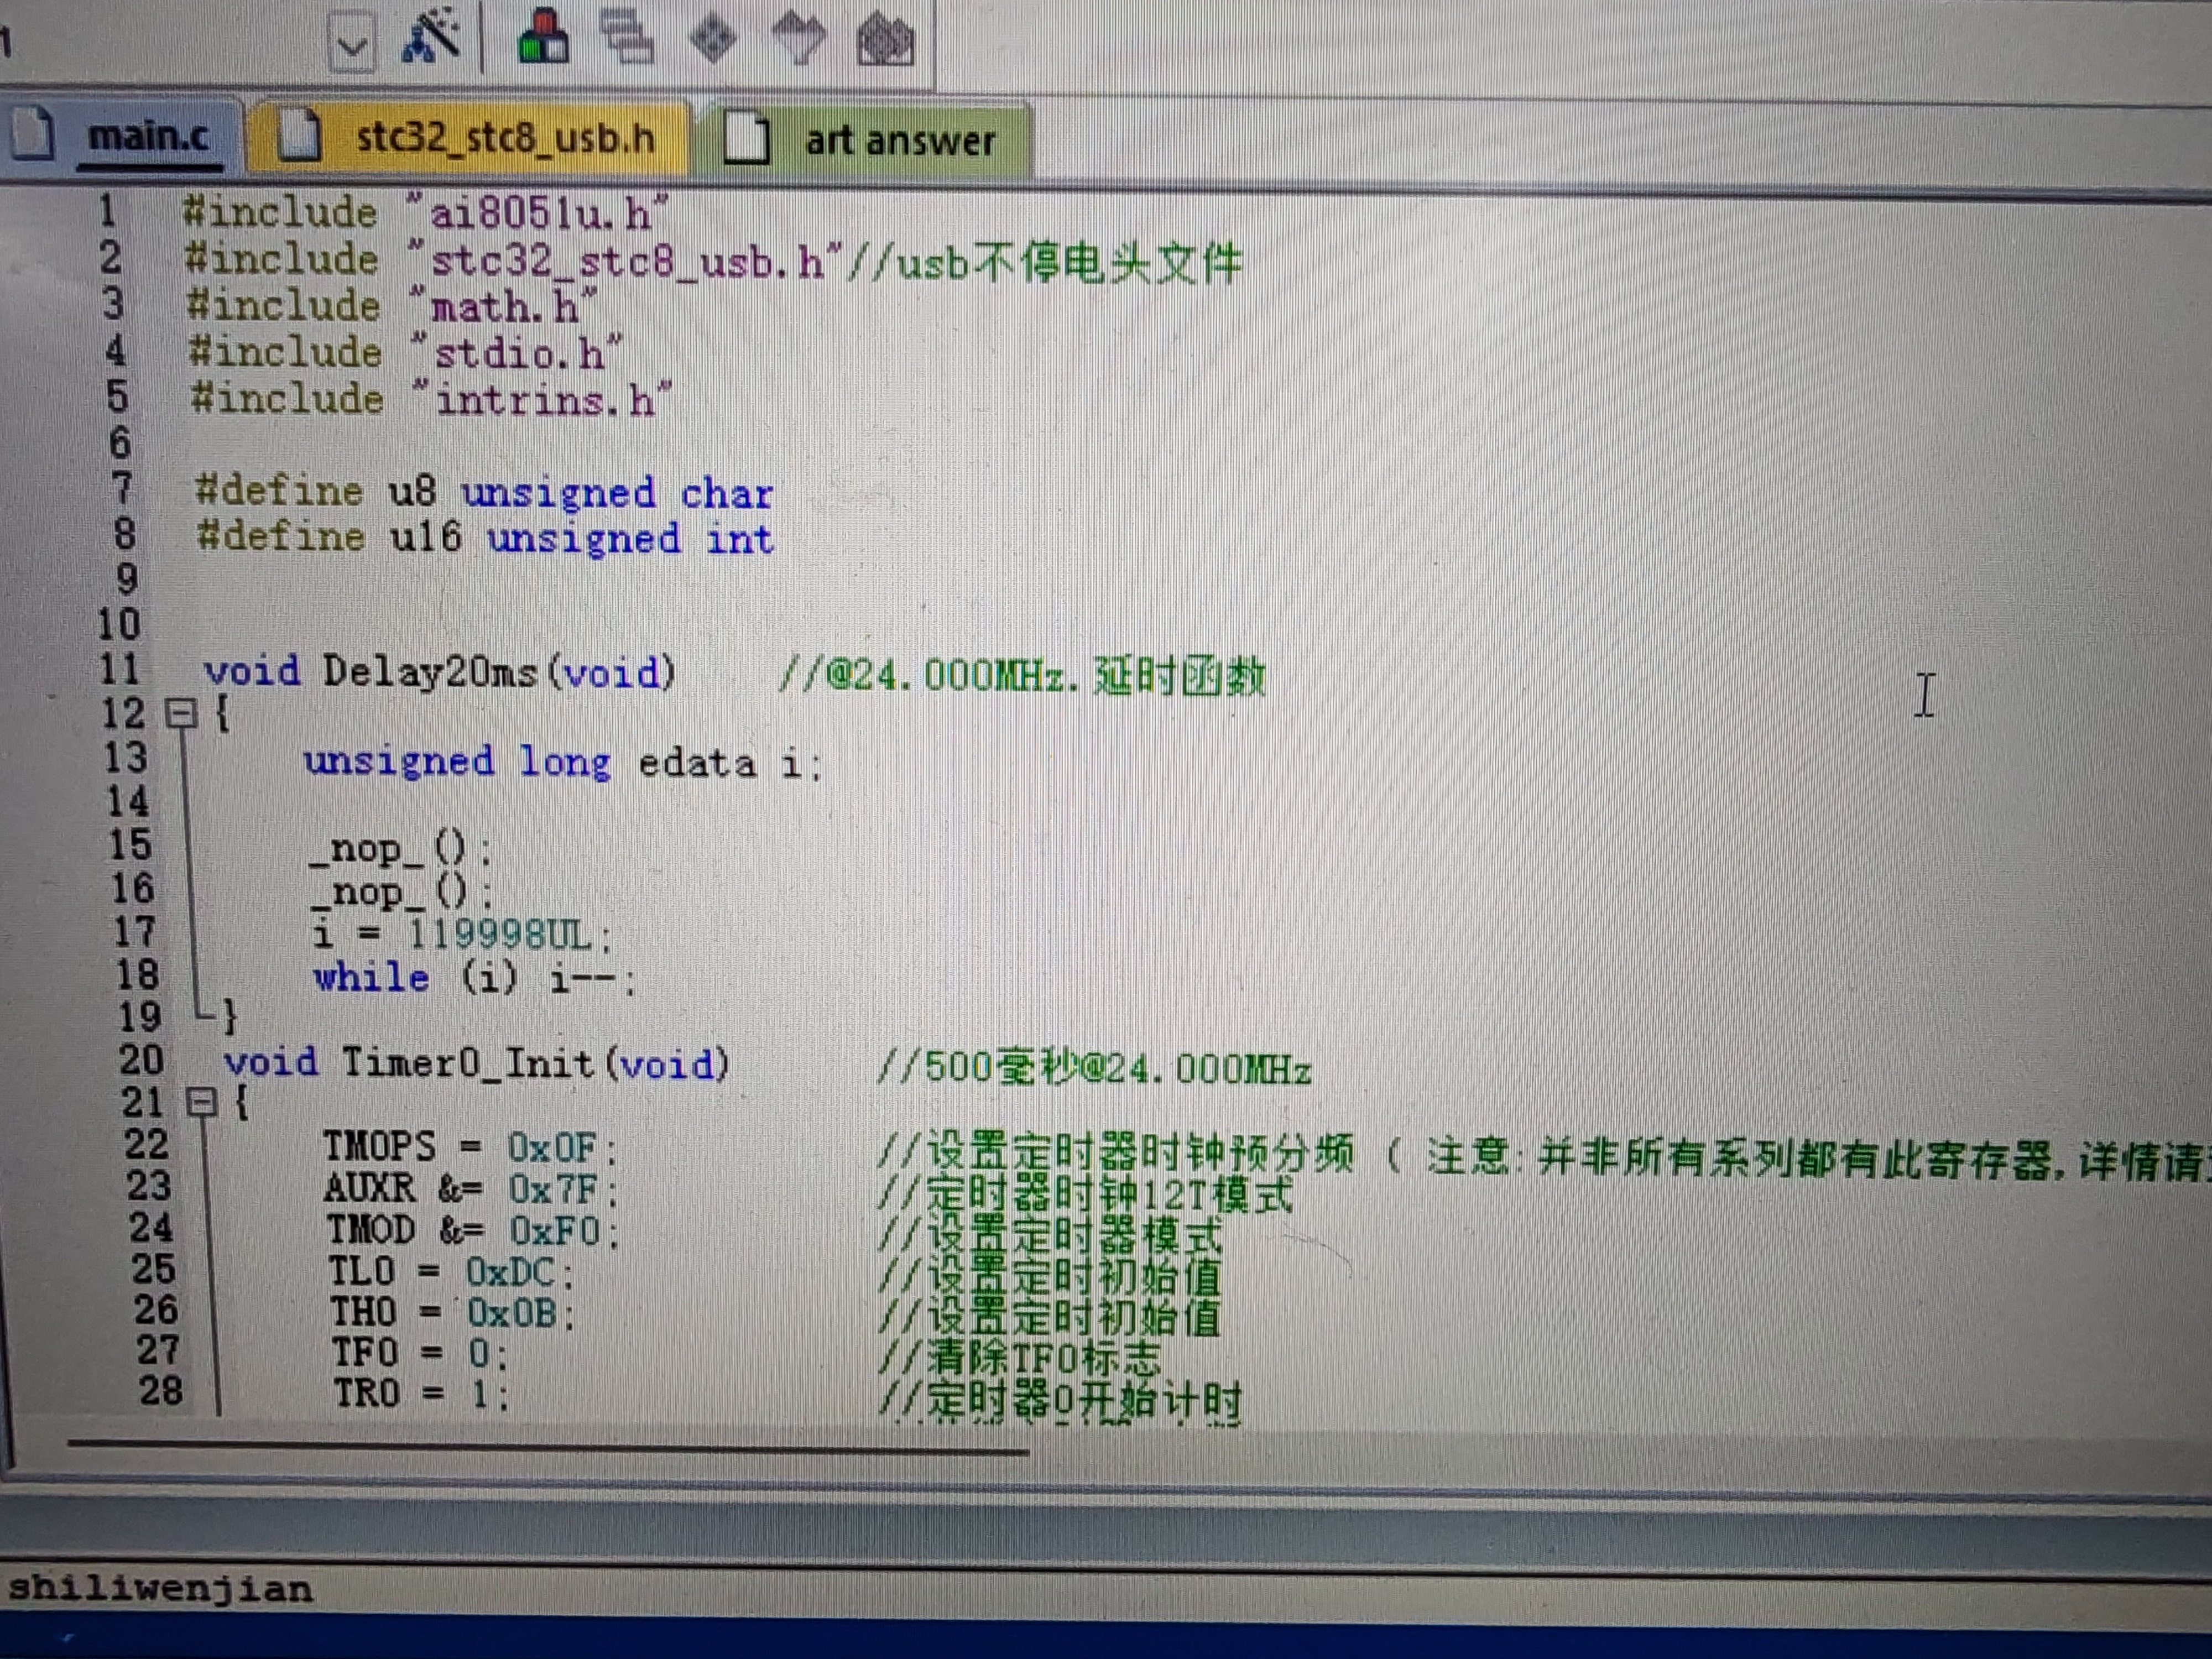Open the target selection dropdown arrow
The height and width of the screenshot is (1659, 2212).
pyautogui.click(x=352, y=44)
